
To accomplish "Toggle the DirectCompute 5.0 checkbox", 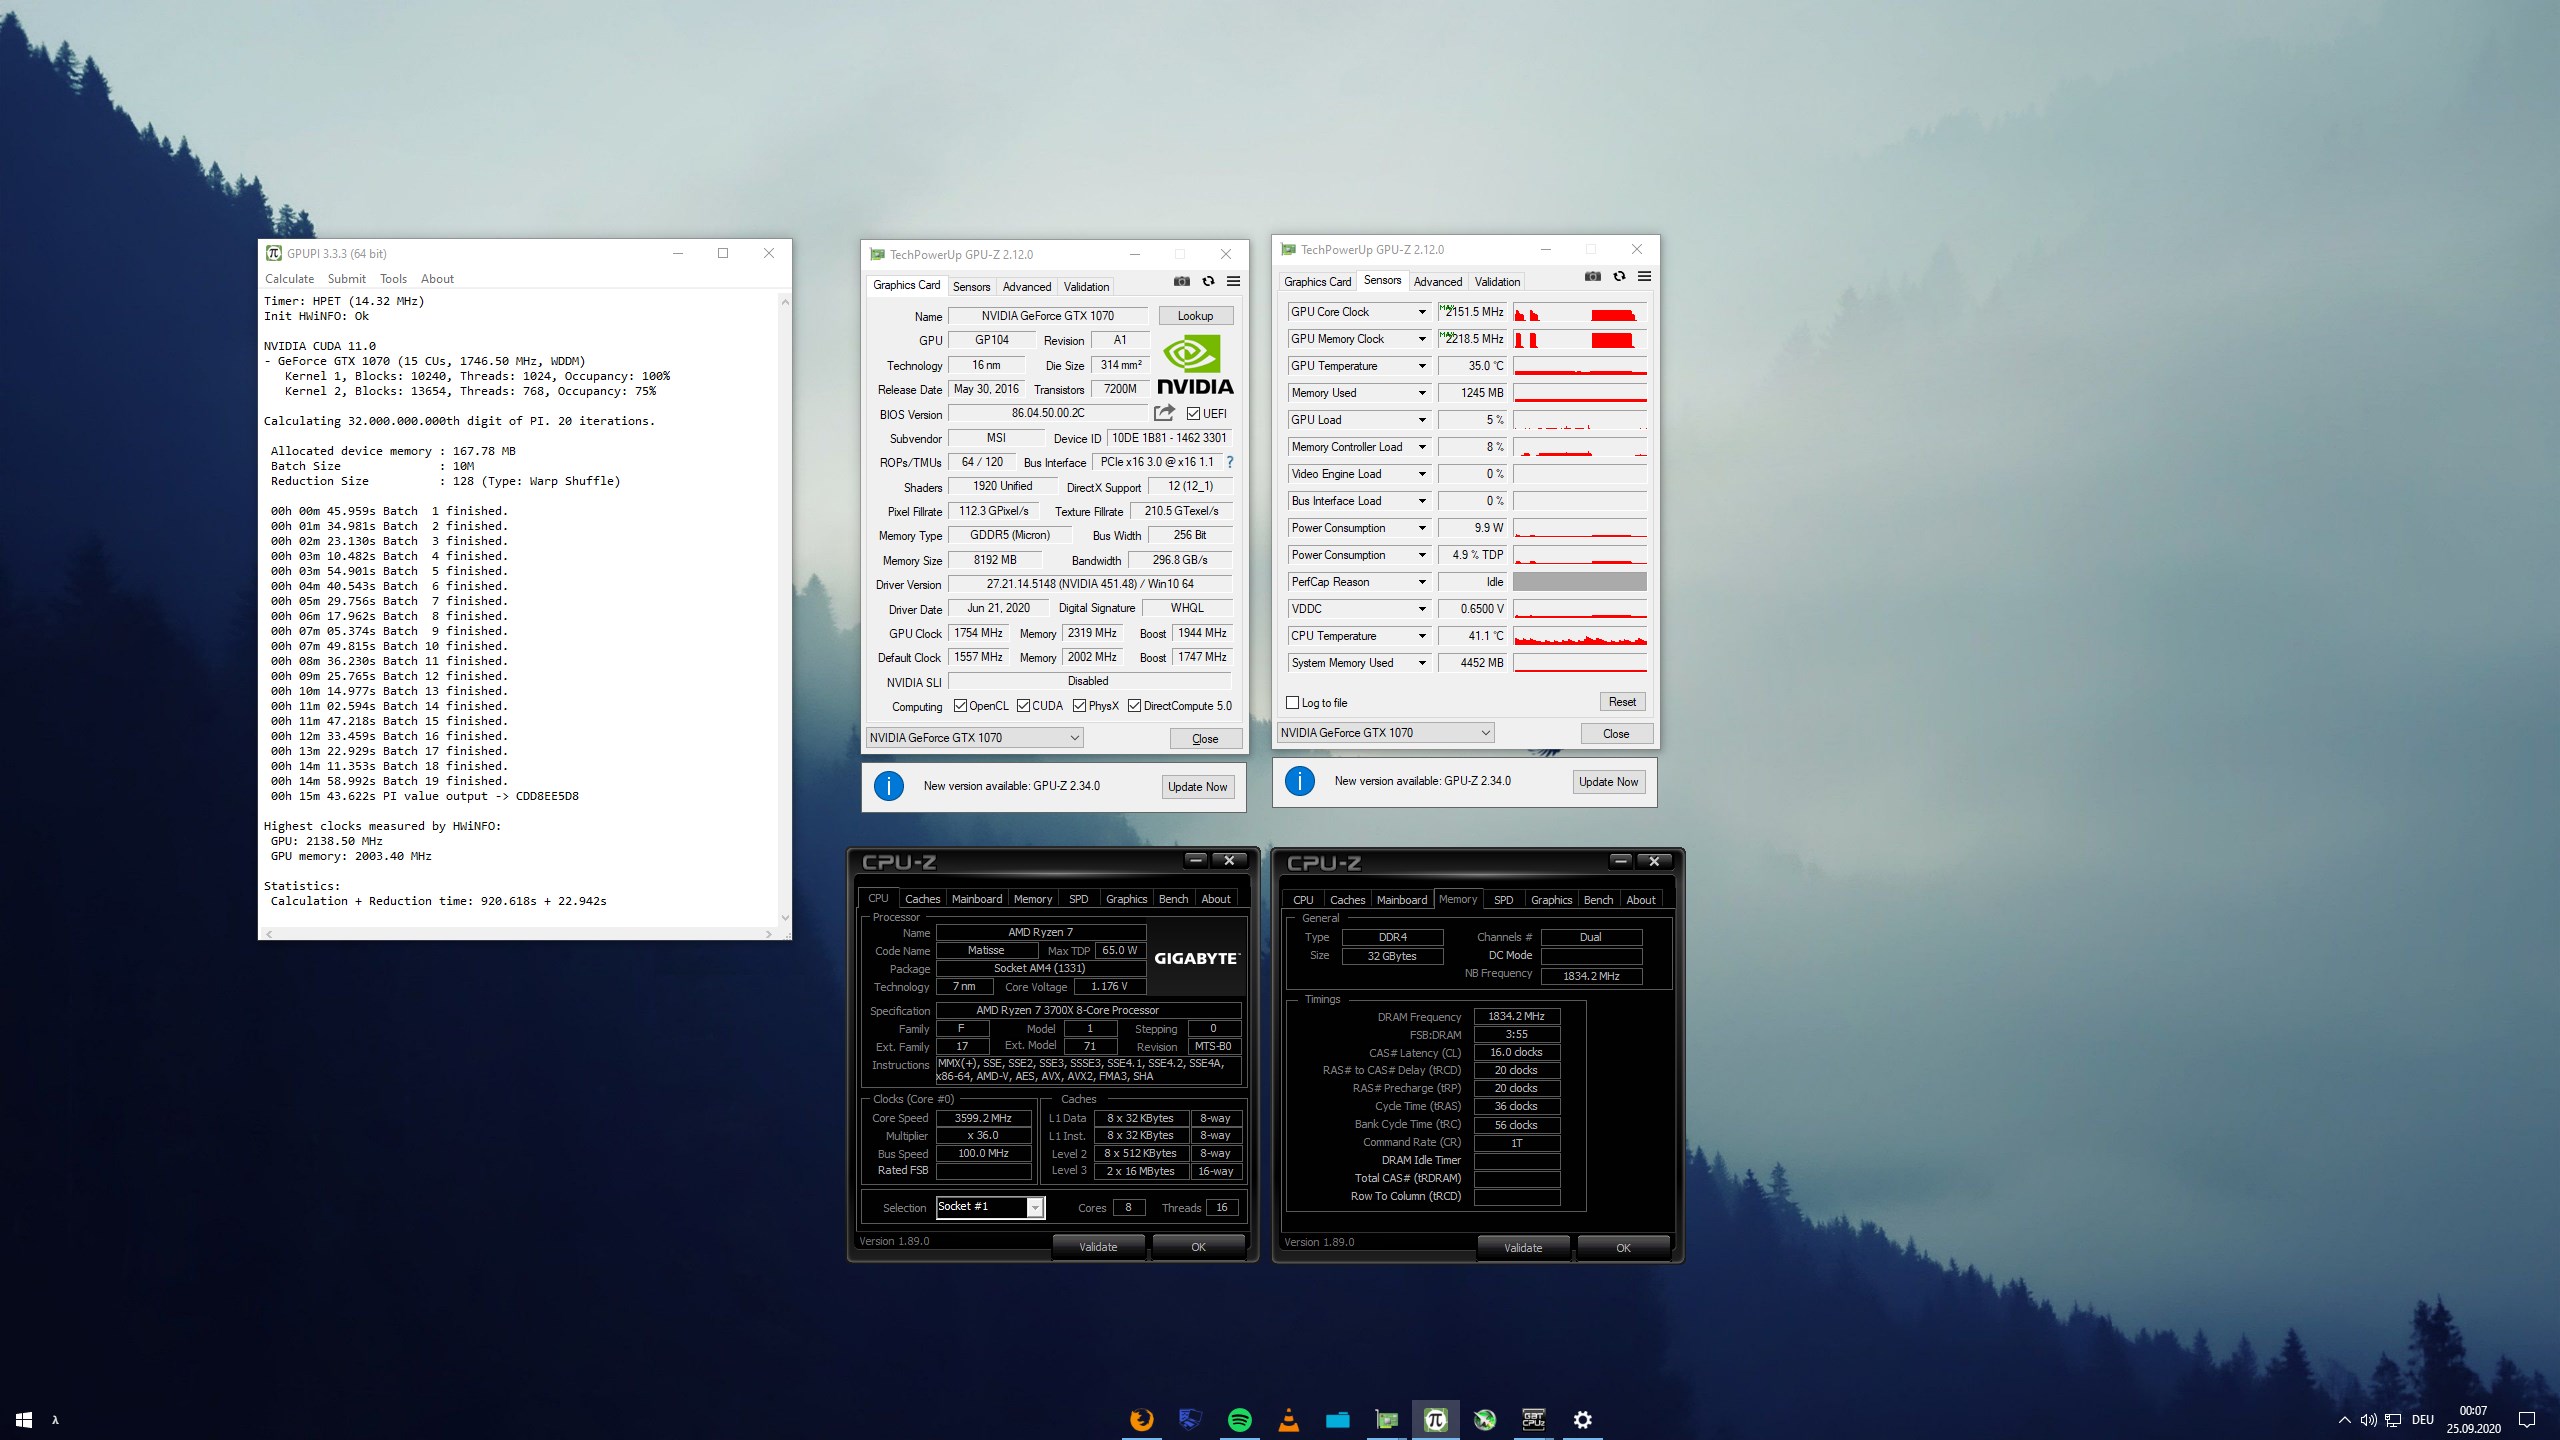I will pyautogui.click(x=1134, y=706).
